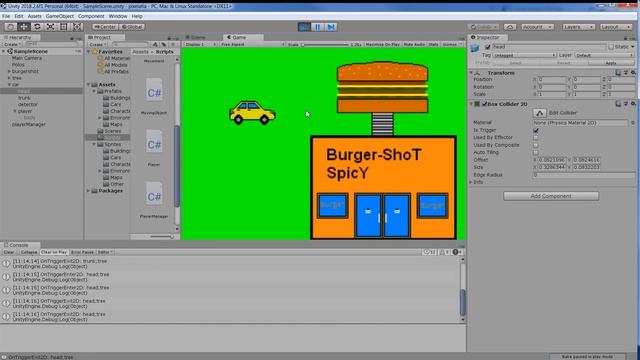Toggle Clear on Play in Console

[54, 252]
